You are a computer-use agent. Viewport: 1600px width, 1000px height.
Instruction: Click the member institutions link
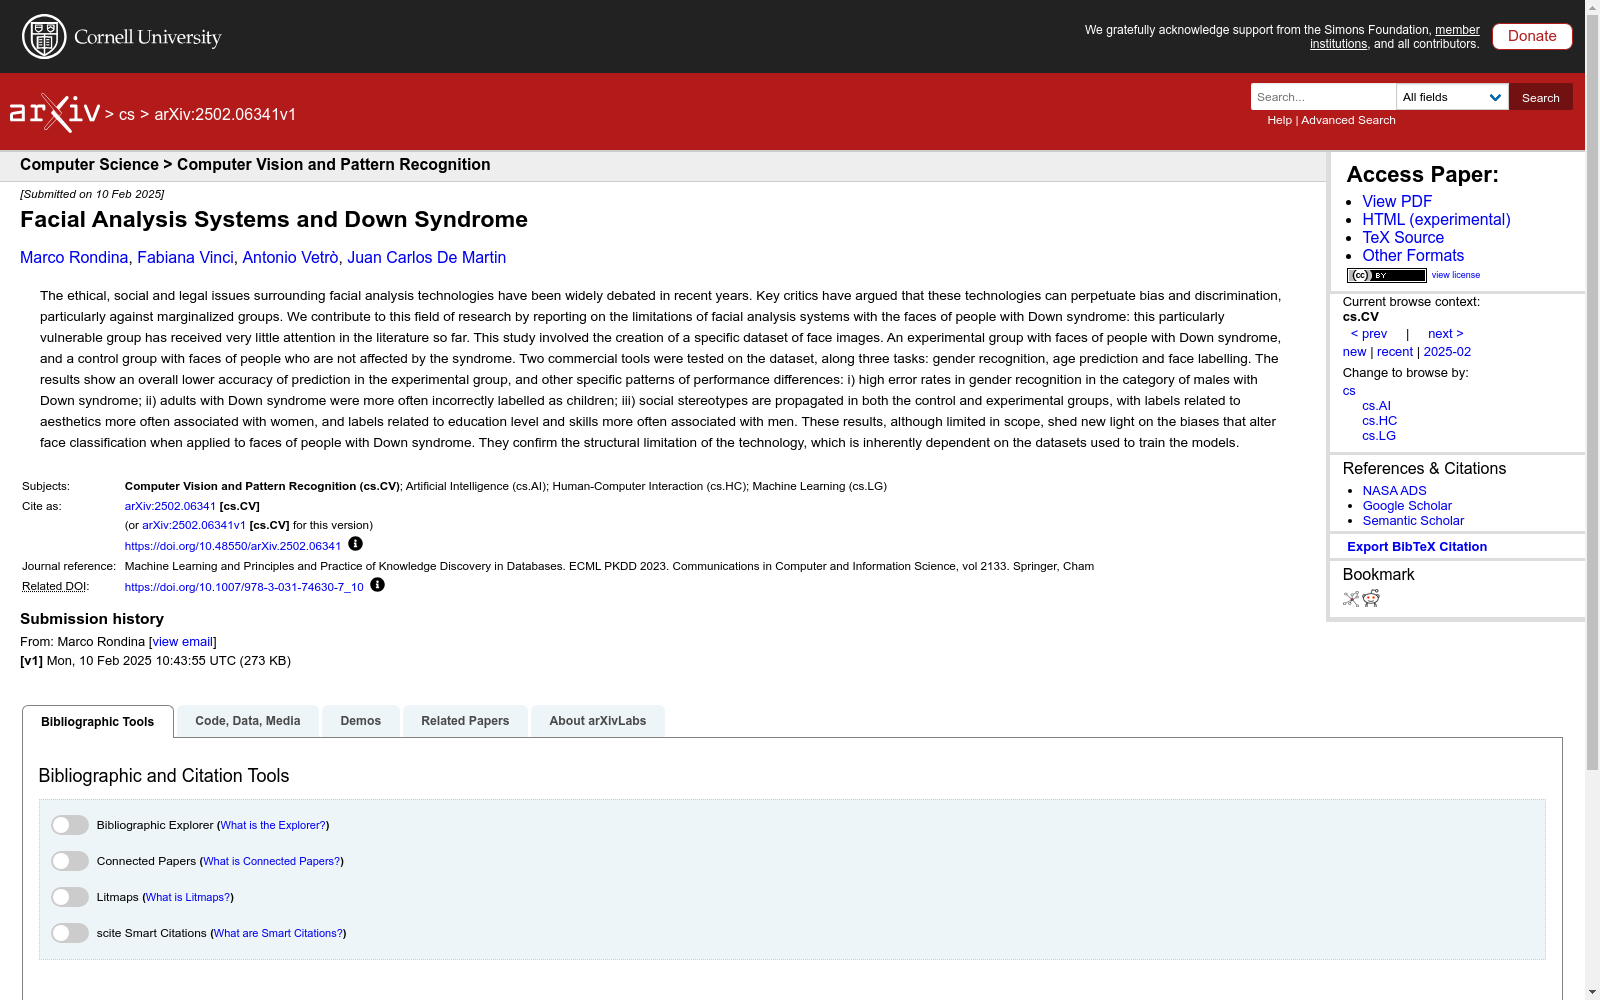point(1395,37)
